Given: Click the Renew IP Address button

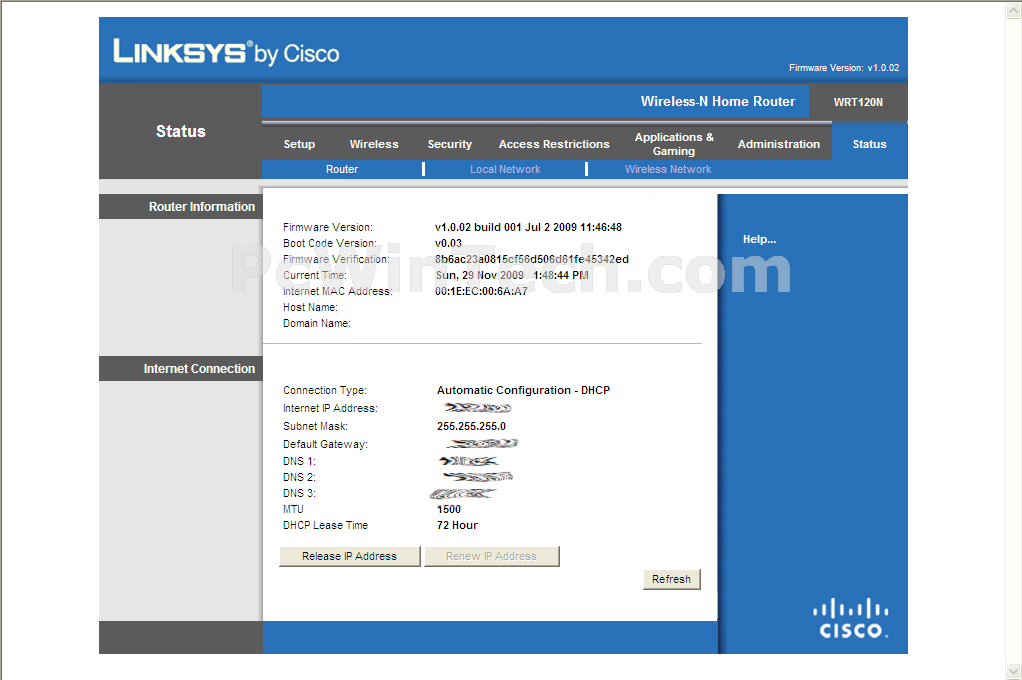Looking at the screenshot, I should pyautogui.click(x=491, y=556).
